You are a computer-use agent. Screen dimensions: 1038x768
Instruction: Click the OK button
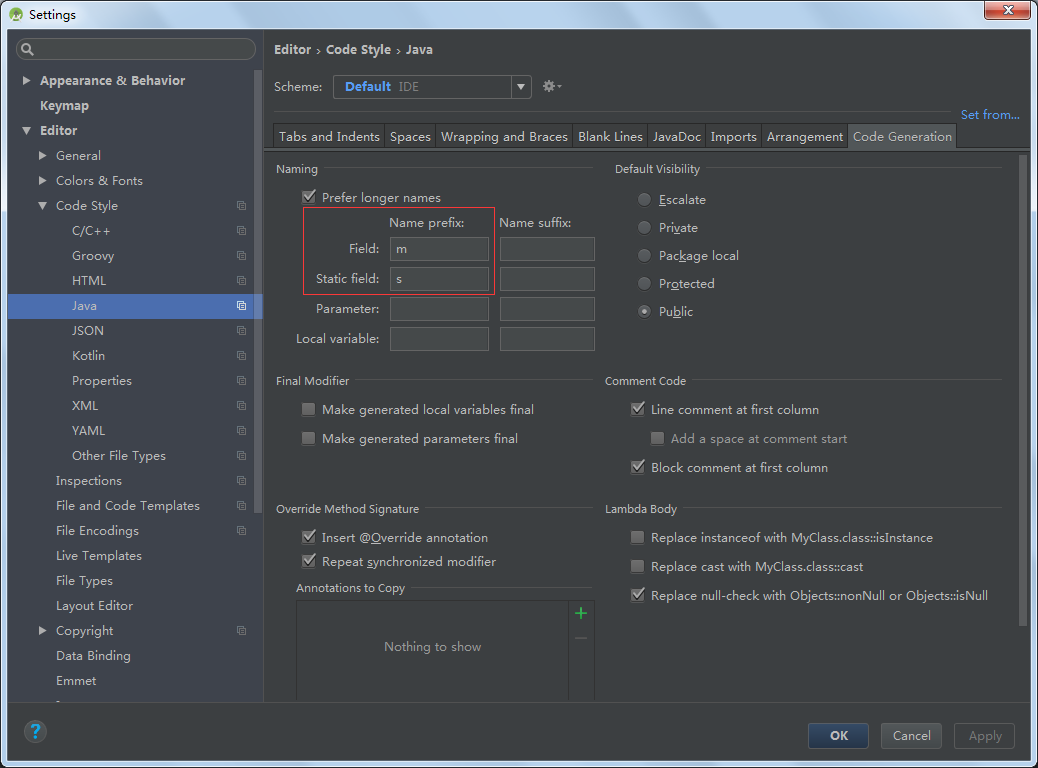(x=838, y=736)
